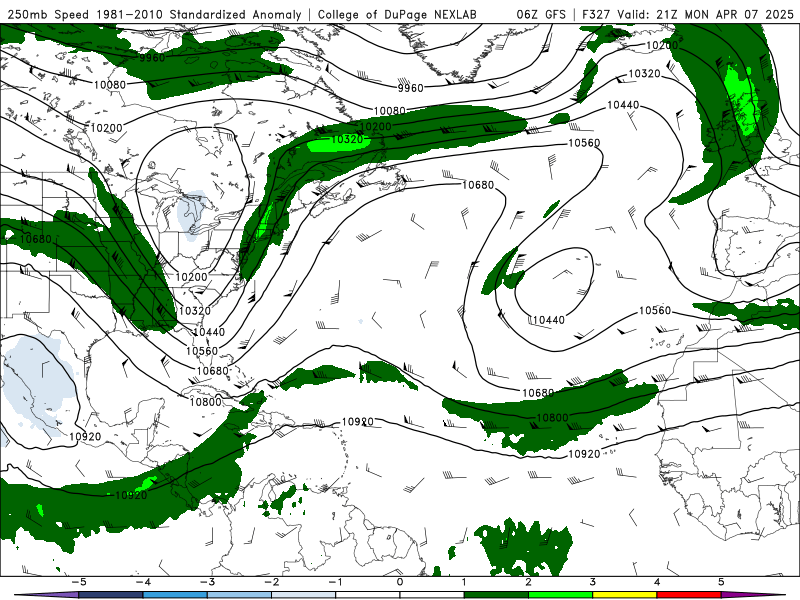Click the '10560' contour label near the Canary Islands
Viewport: 800px width, 600px height.
(x=655, y=311)
